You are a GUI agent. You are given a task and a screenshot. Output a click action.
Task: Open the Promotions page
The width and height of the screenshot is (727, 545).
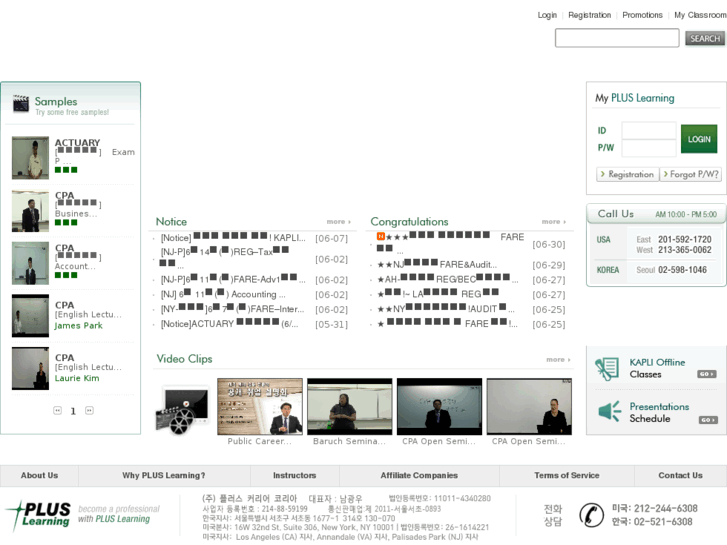tap(642, 15)
